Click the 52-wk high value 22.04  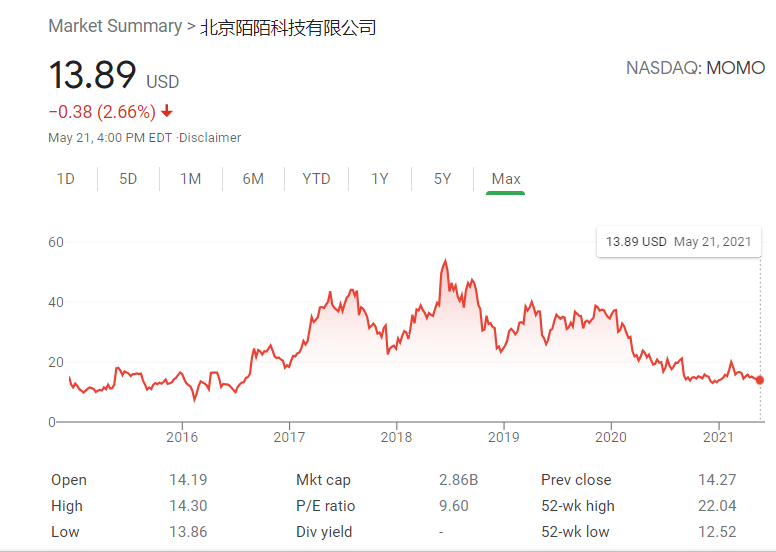[718, 506]
